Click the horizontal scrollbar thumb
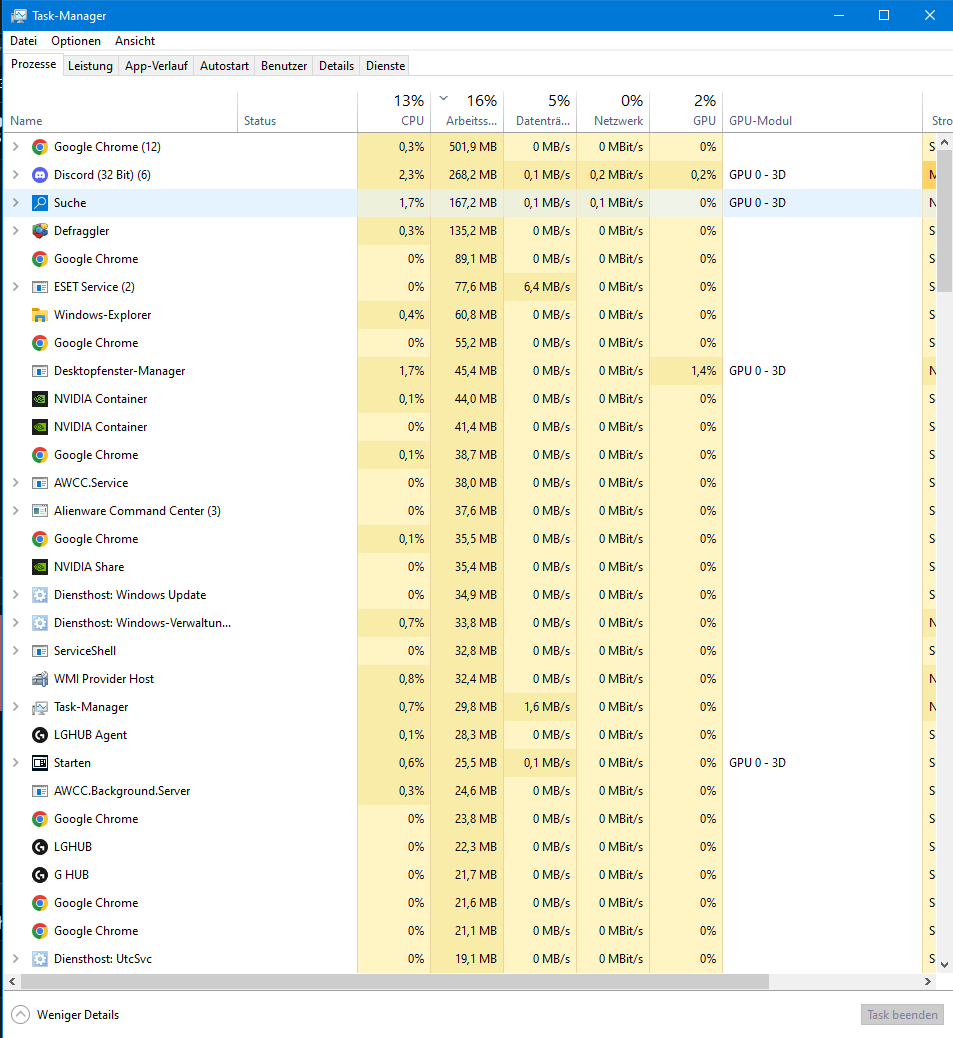This screenshot has width=953, height=1038. tap(394, 981)
